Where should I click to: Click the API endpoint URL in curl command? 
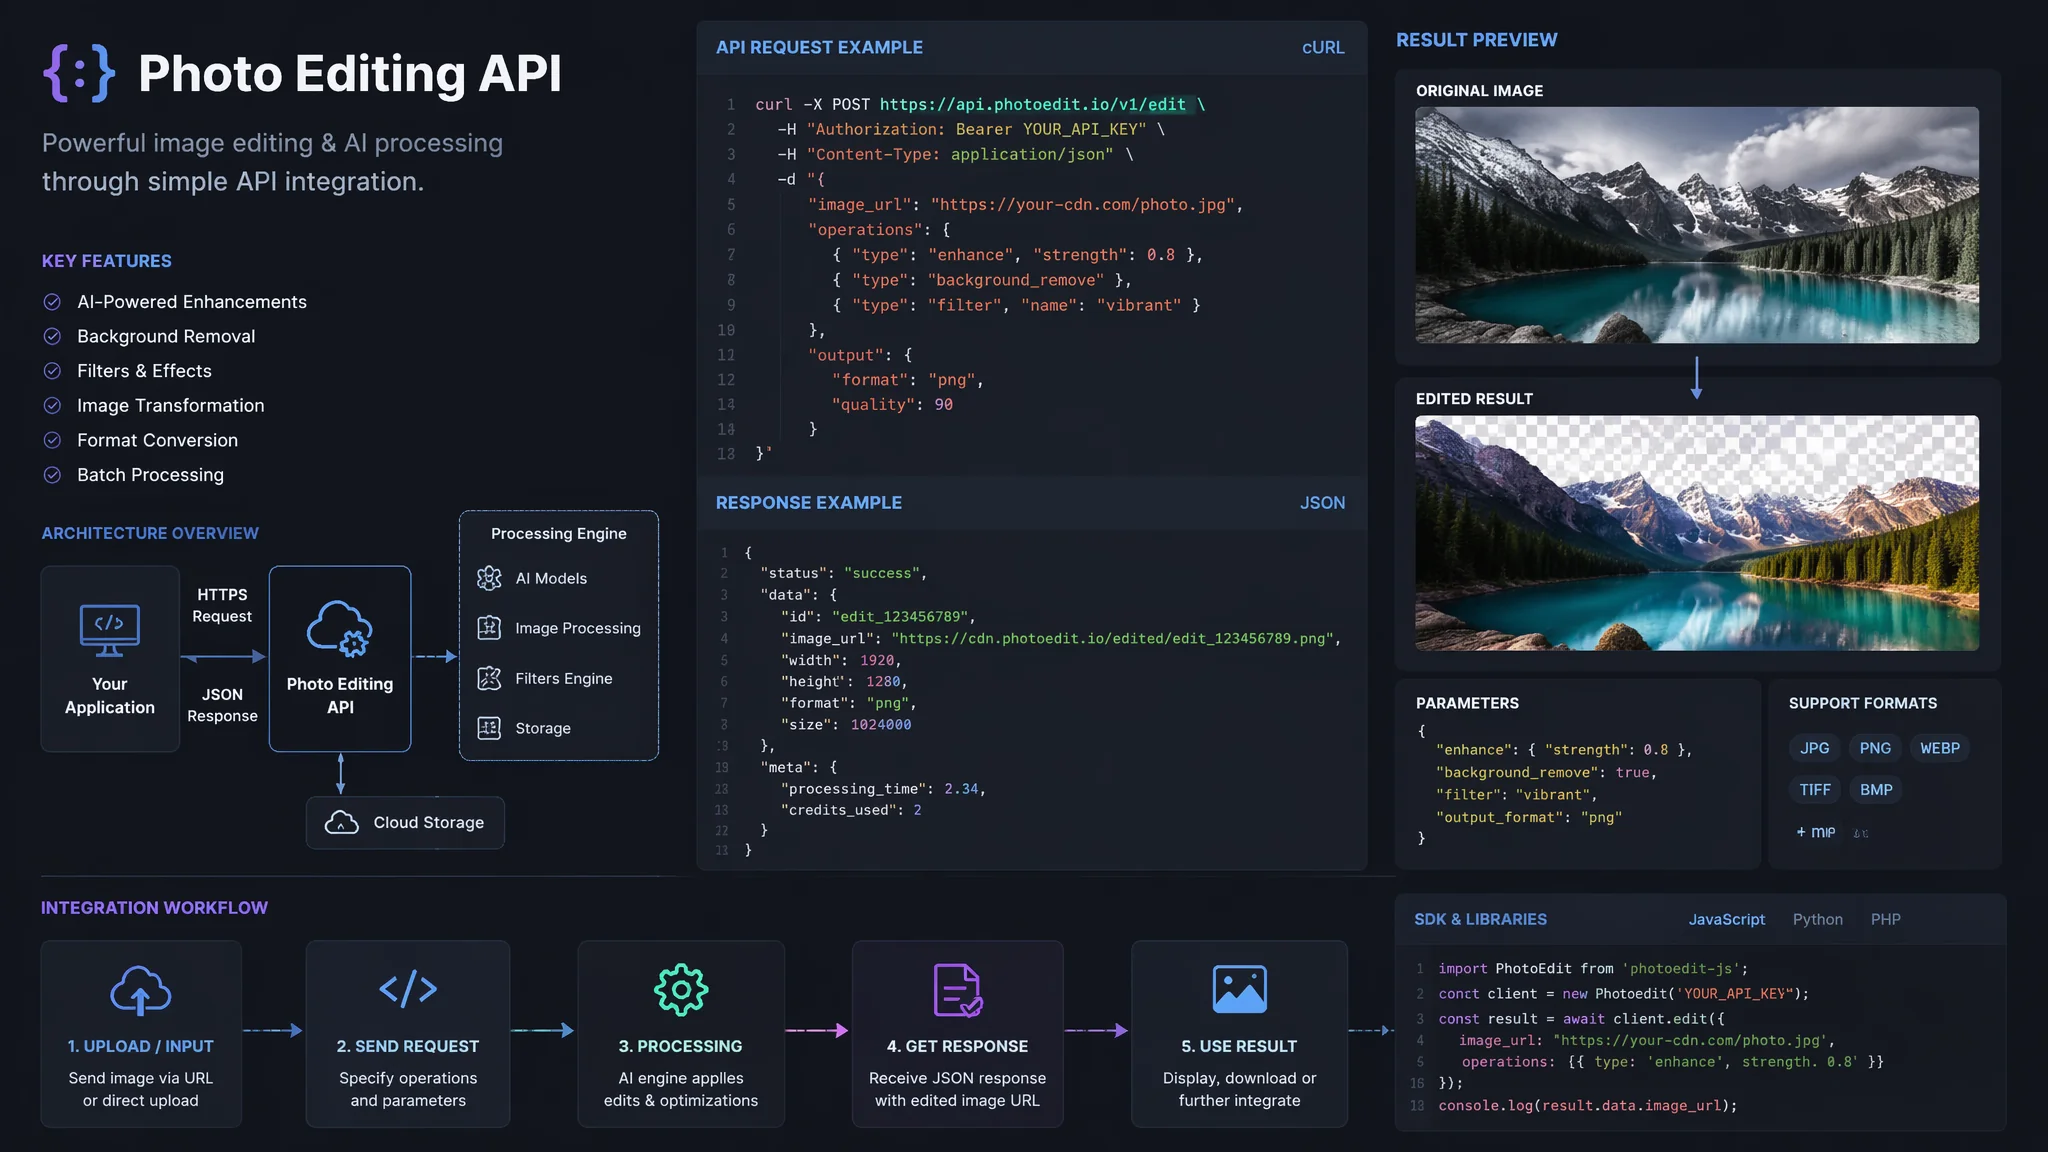point(1033,104)
